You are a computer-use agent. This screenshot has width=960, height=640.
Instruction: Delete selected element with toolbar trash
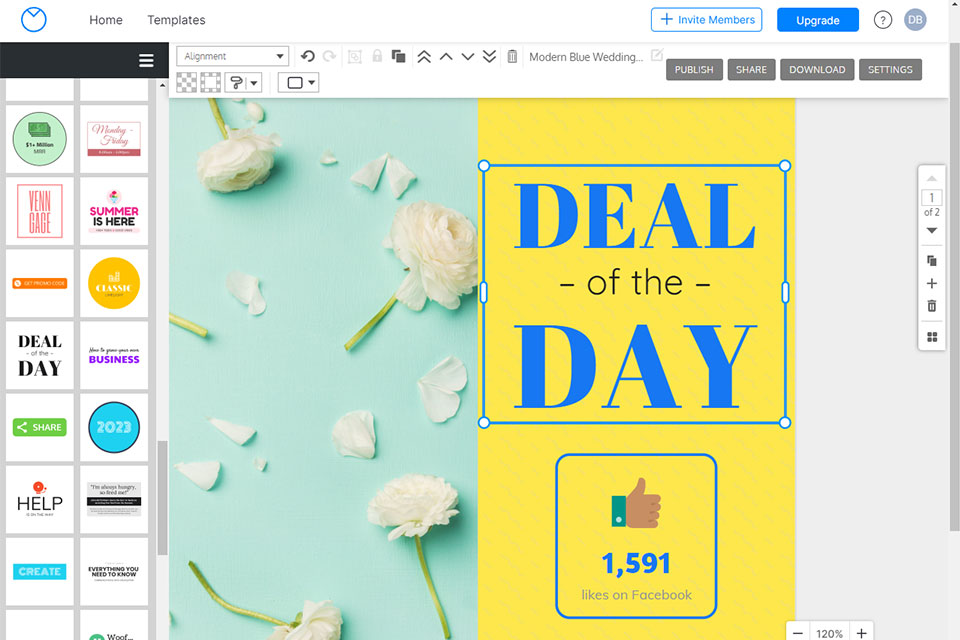pos(512,56)
